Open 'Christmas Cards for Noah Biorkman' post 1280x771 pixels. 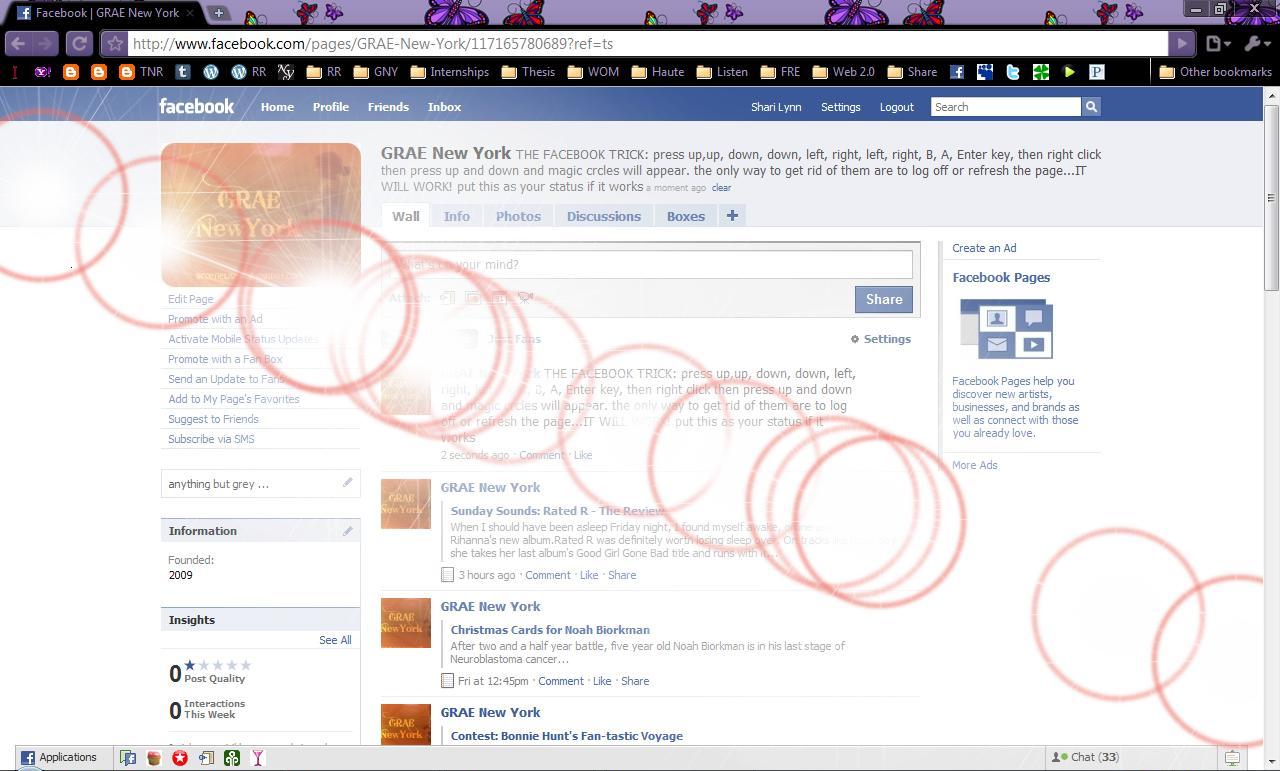550,630
